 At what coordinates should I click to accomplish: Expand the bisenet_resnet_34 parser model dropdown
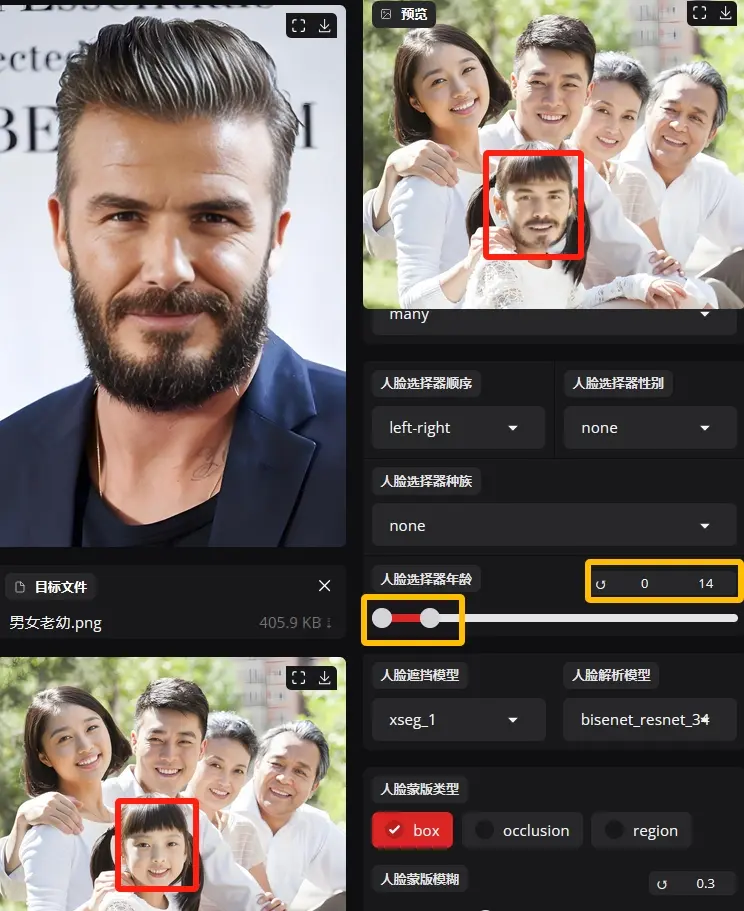pos(649,720)
